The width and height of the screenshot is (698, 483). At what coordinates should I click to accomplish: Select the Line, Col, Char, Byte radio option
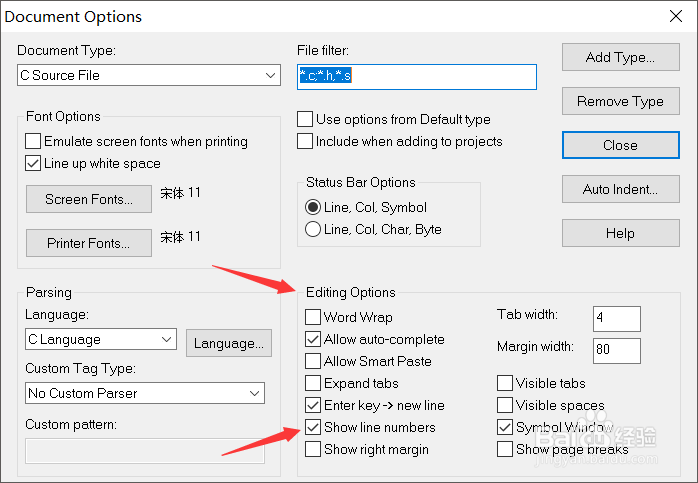click(x=314, y=230)
